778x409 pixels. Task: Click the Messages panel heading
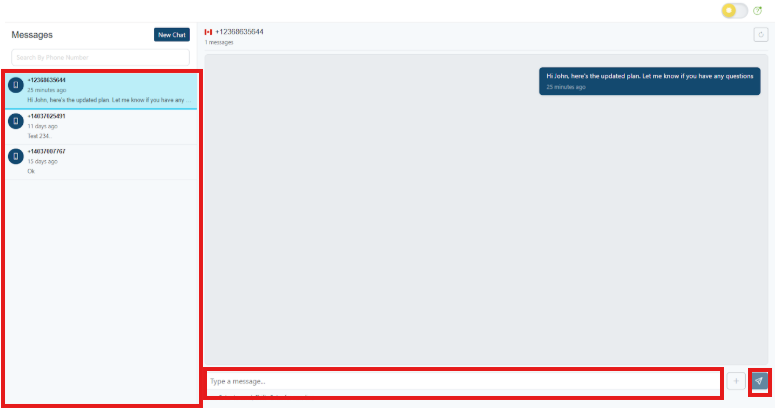coord(32,35)
